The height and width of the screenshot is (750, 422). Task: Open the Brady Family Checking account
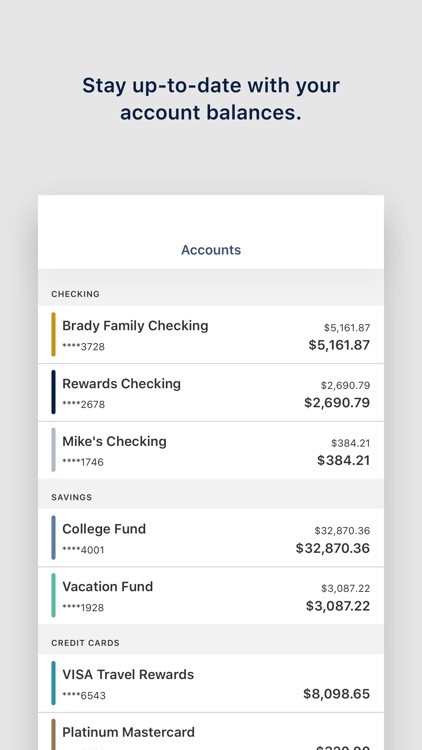(211, 334)
